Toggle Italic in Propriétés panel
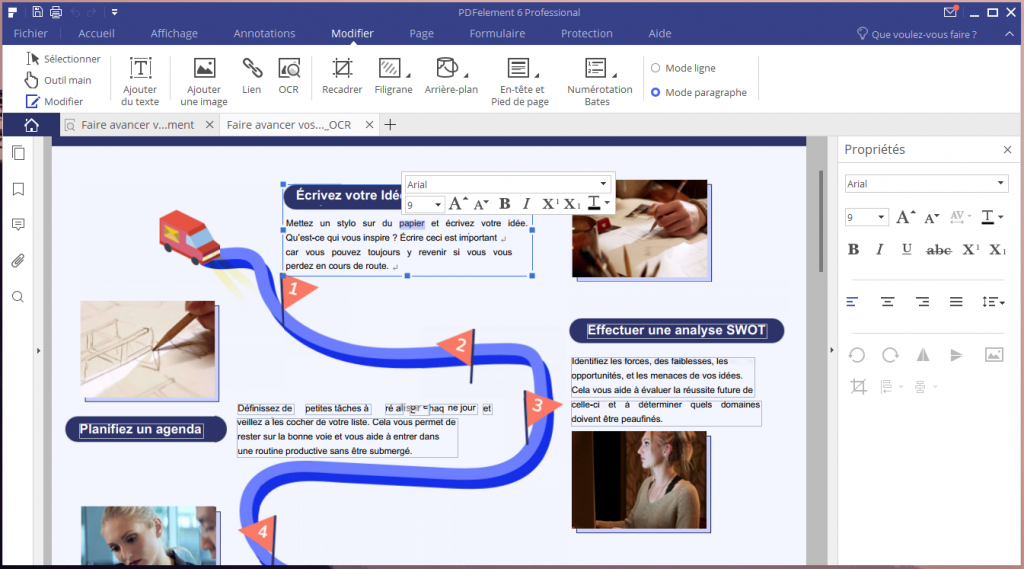 (880, 250)
